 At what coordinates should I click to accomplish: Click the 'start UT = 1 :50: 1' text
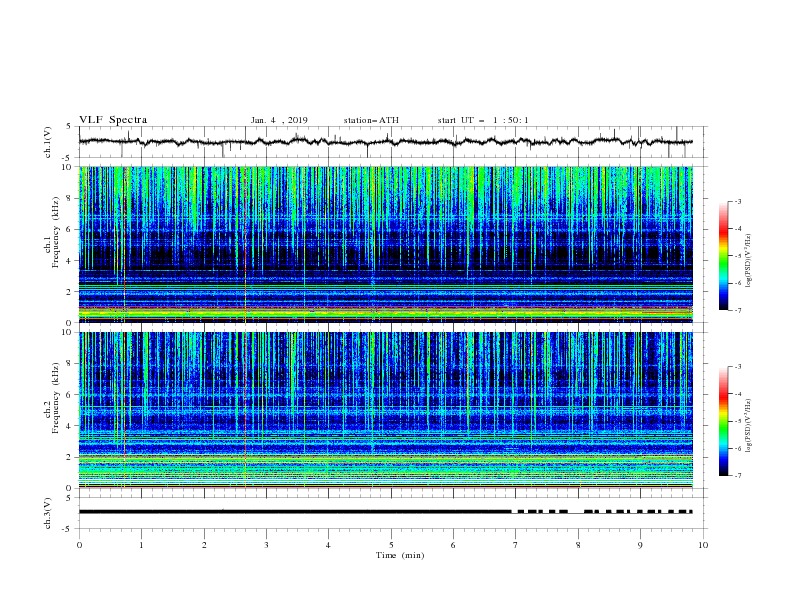click(x=483, y=120)
